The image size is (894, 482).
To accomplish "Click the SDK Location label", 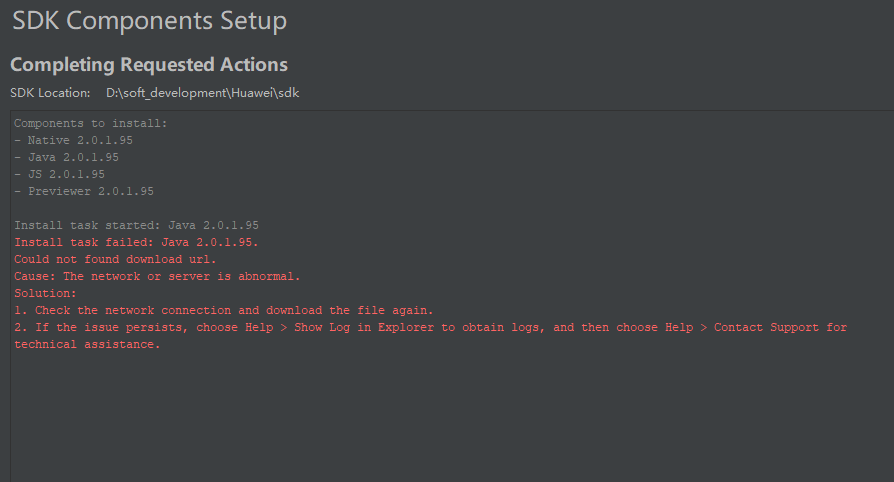I will (x=50, y=93).
